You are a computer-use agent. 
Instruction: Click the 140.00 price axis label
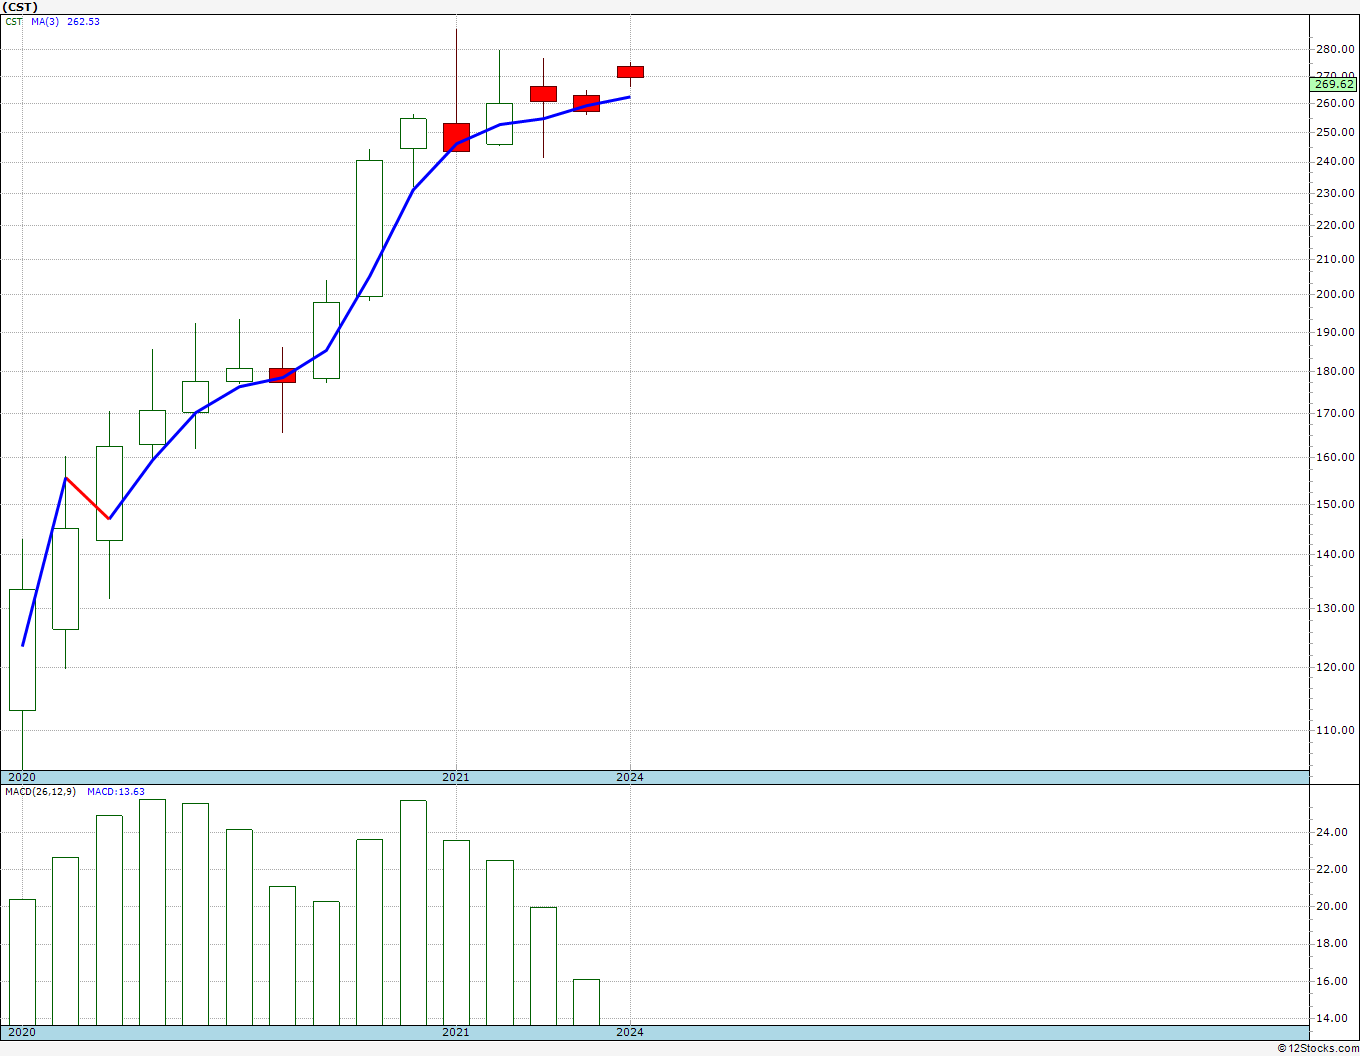pos(1335,554)
